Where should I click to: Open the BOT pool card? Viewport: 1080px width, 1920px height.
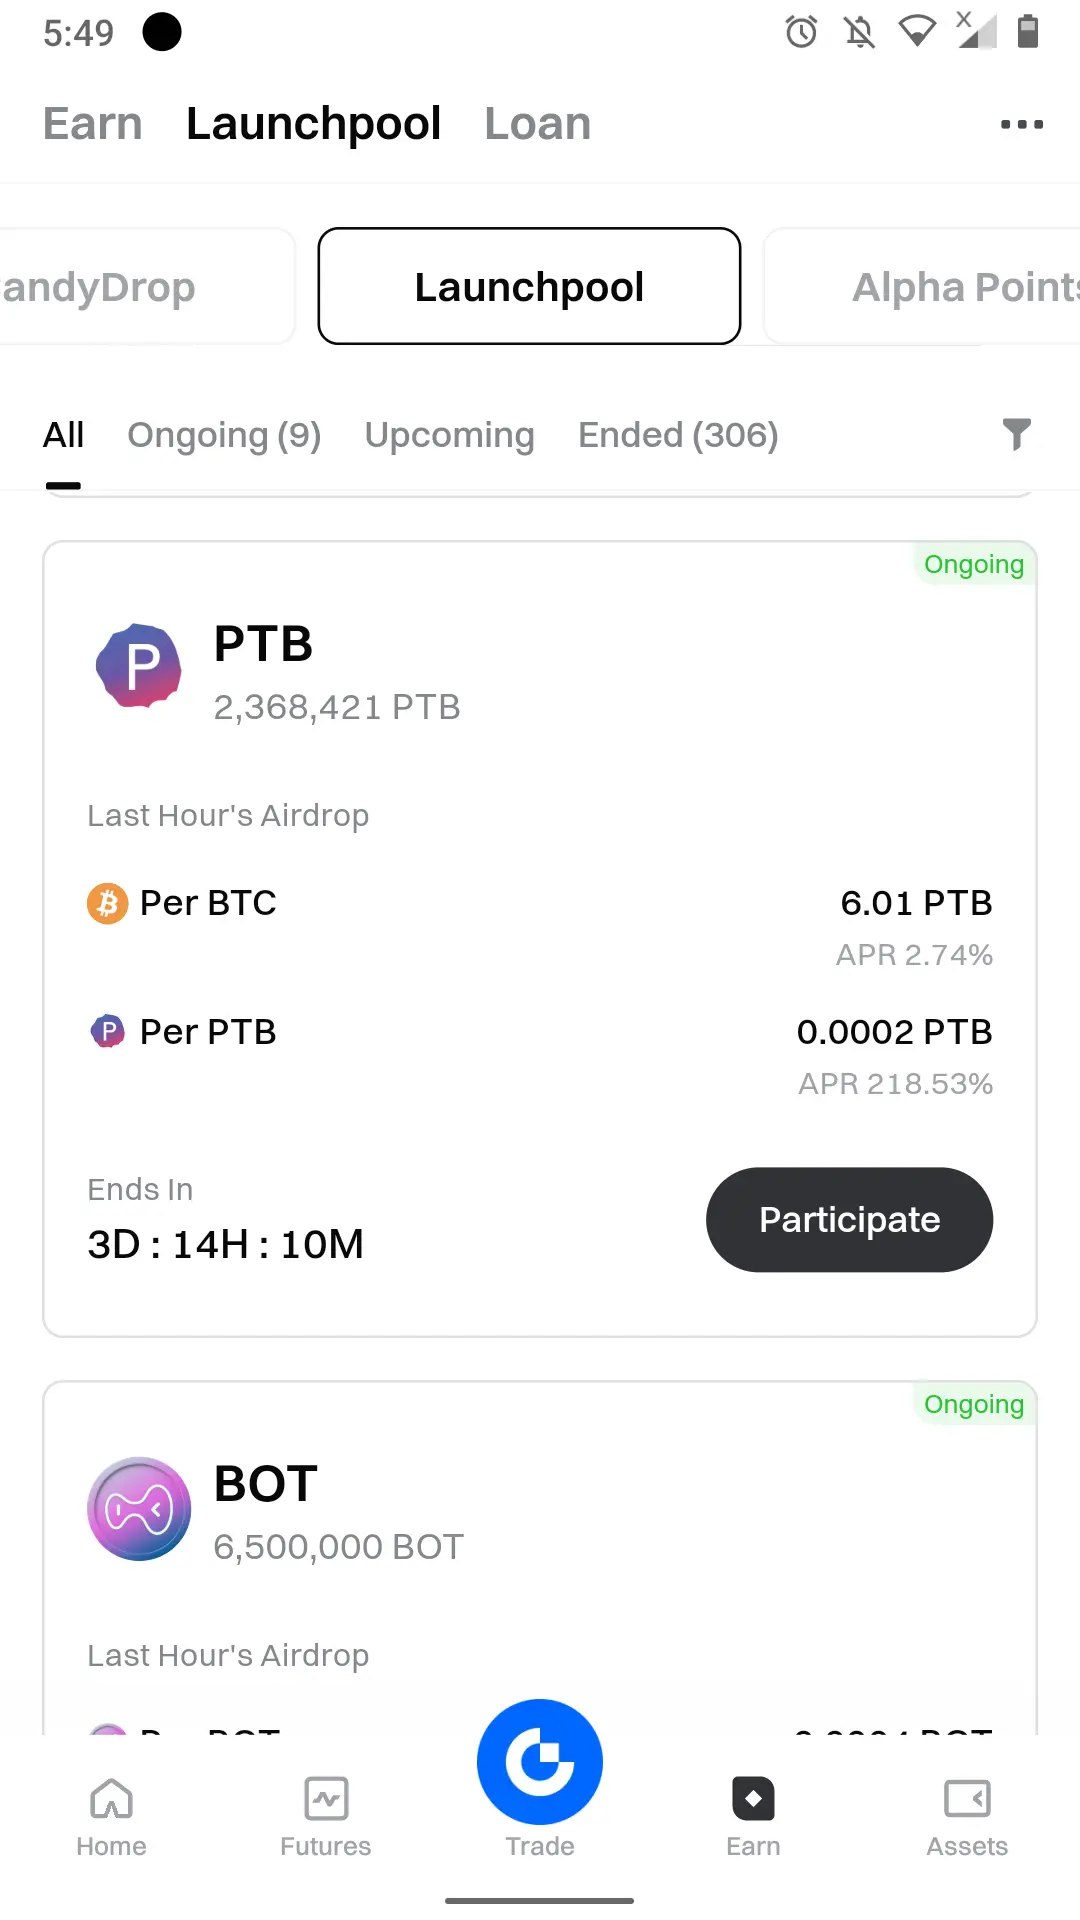(x=540, y=1558)
